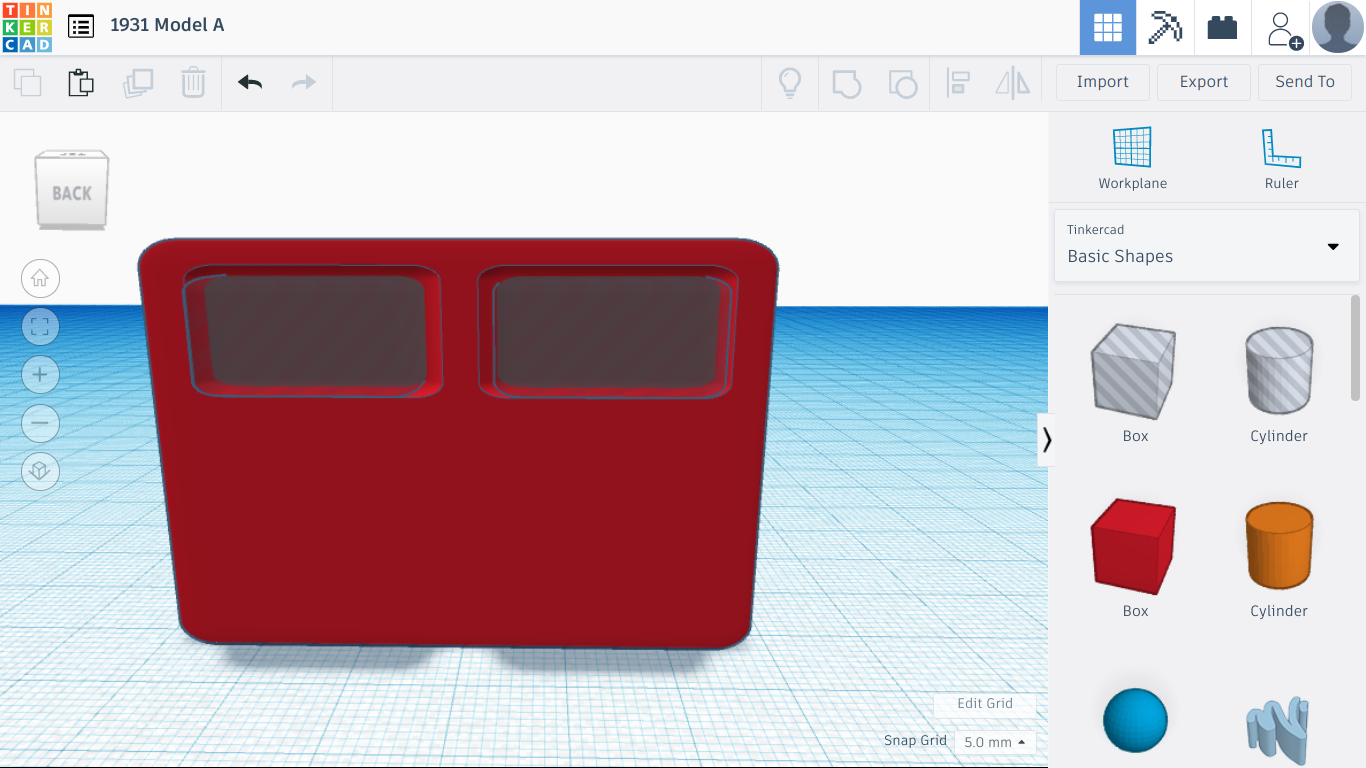Toggle show all lightbulb icon

pyautogui.click(x=790, y=82)
